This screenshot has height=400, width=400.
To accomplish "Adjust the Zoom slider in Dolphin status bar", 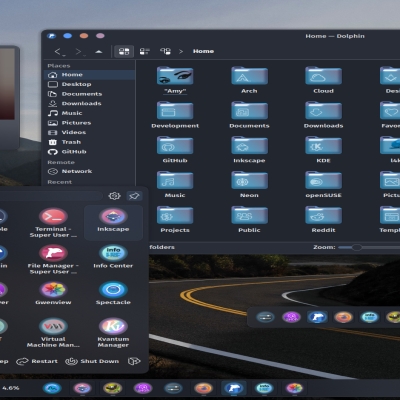I will tap(357, 247).
